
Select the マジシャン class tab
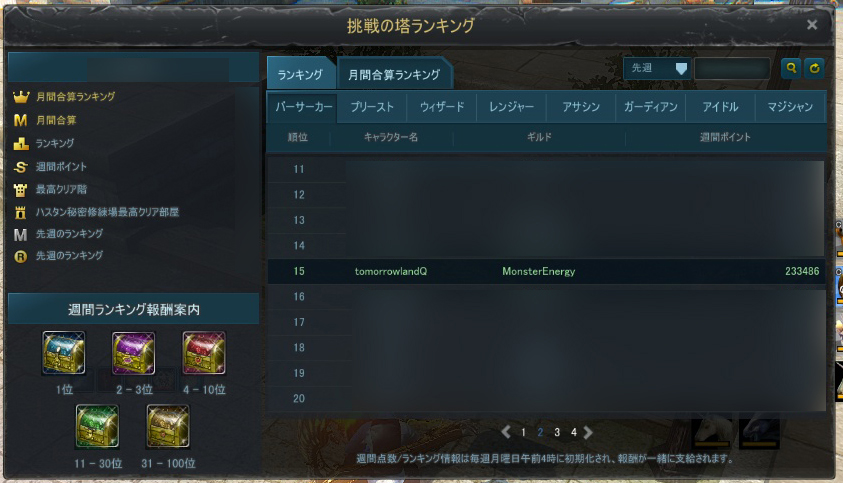(790, 106)
